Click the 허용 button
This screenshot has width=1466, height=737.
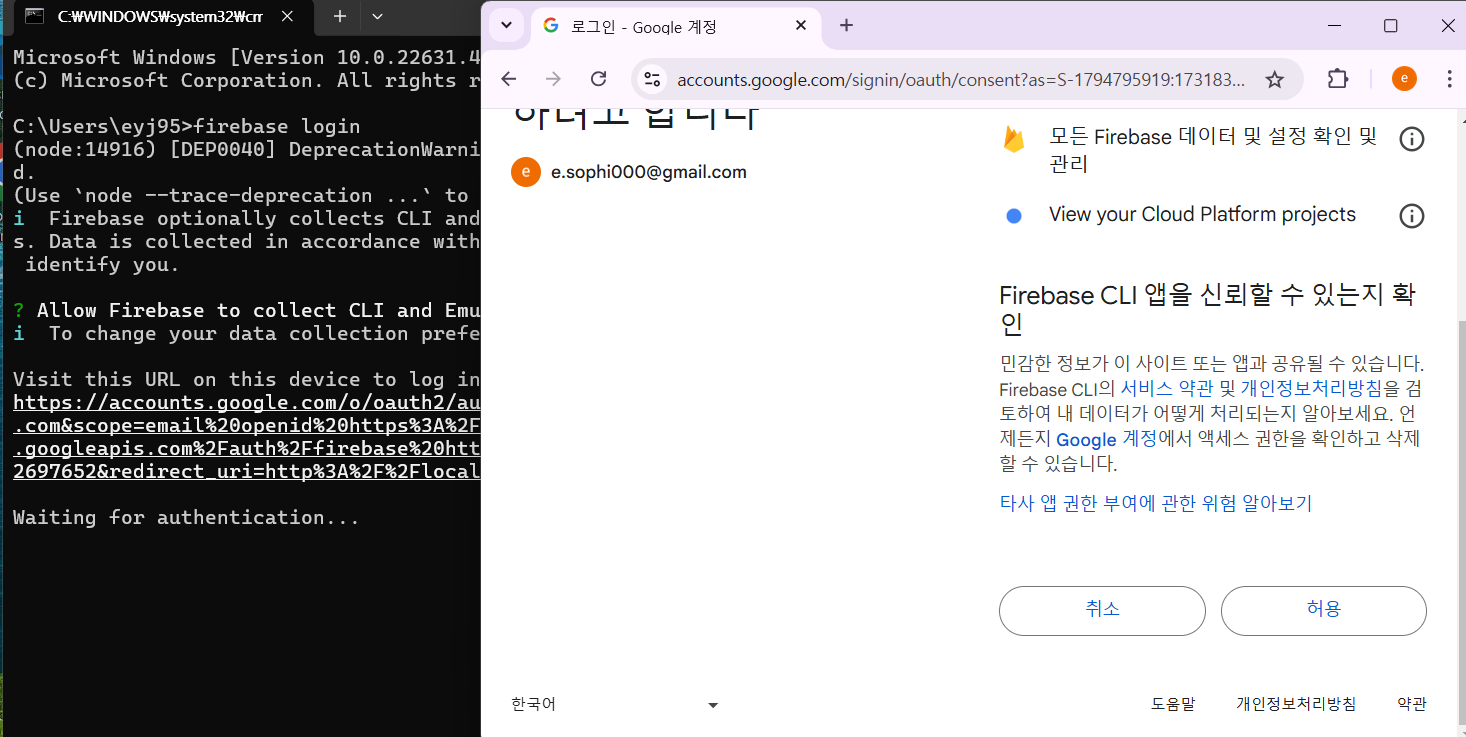1324,610
